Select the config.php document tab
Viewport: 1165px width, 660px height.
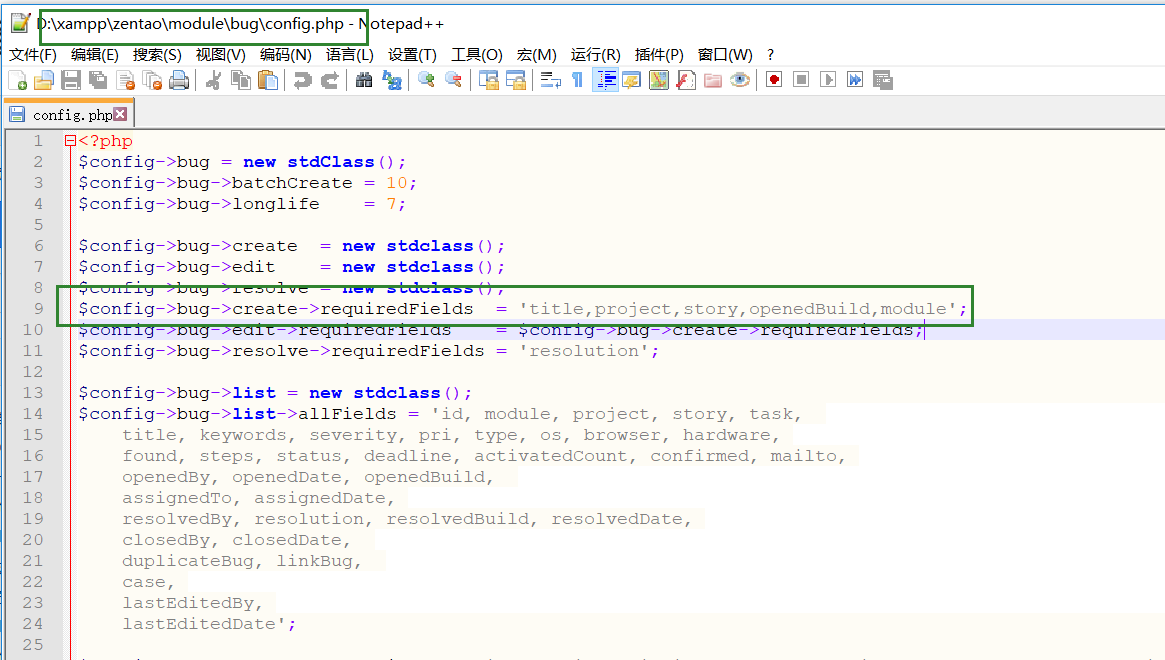tap(72, 115)
